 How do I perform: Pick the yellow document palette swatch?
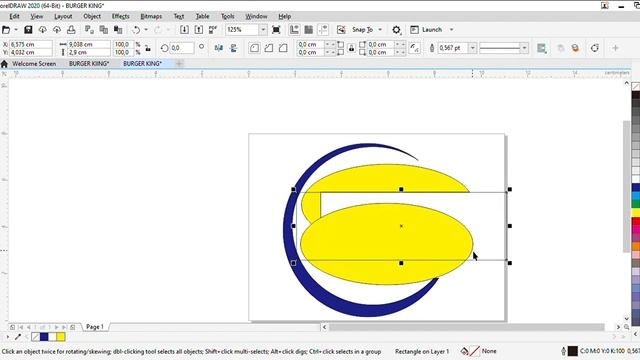click(x=61, y=337)
